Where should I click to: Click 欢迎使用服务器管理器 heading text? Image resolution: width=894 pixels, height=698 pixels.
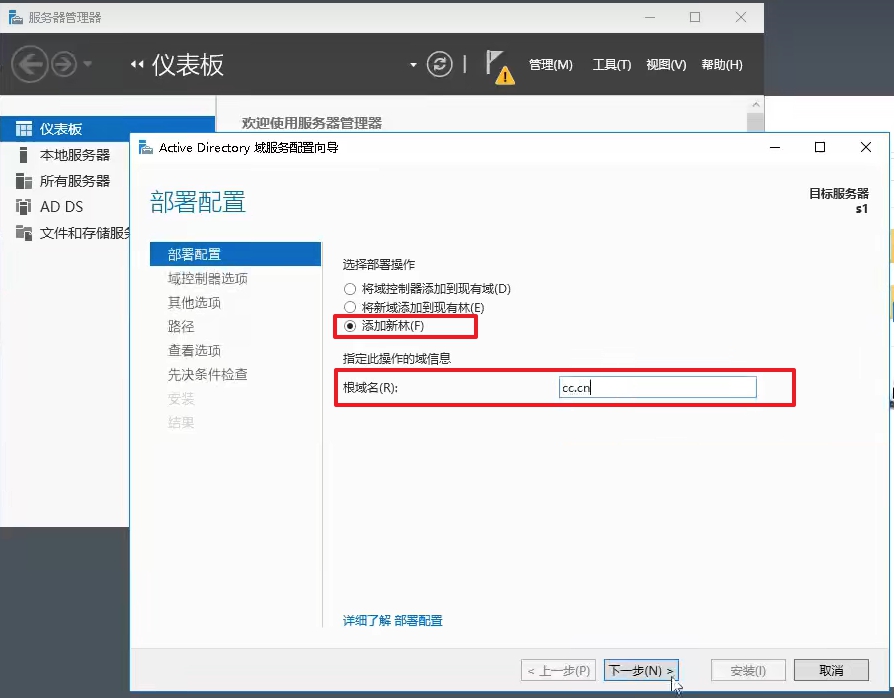pos(311,123)
